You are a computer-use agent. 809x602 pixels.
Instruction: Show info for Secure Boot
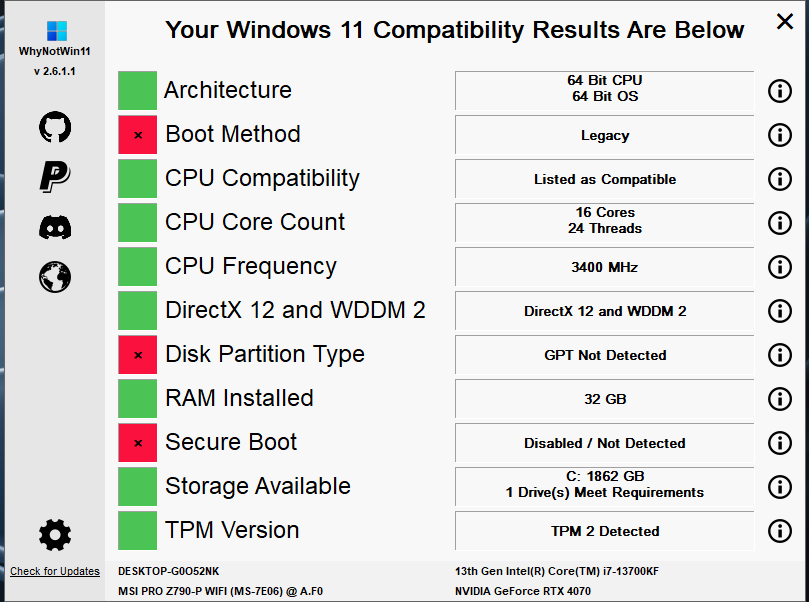pos(780,443)
